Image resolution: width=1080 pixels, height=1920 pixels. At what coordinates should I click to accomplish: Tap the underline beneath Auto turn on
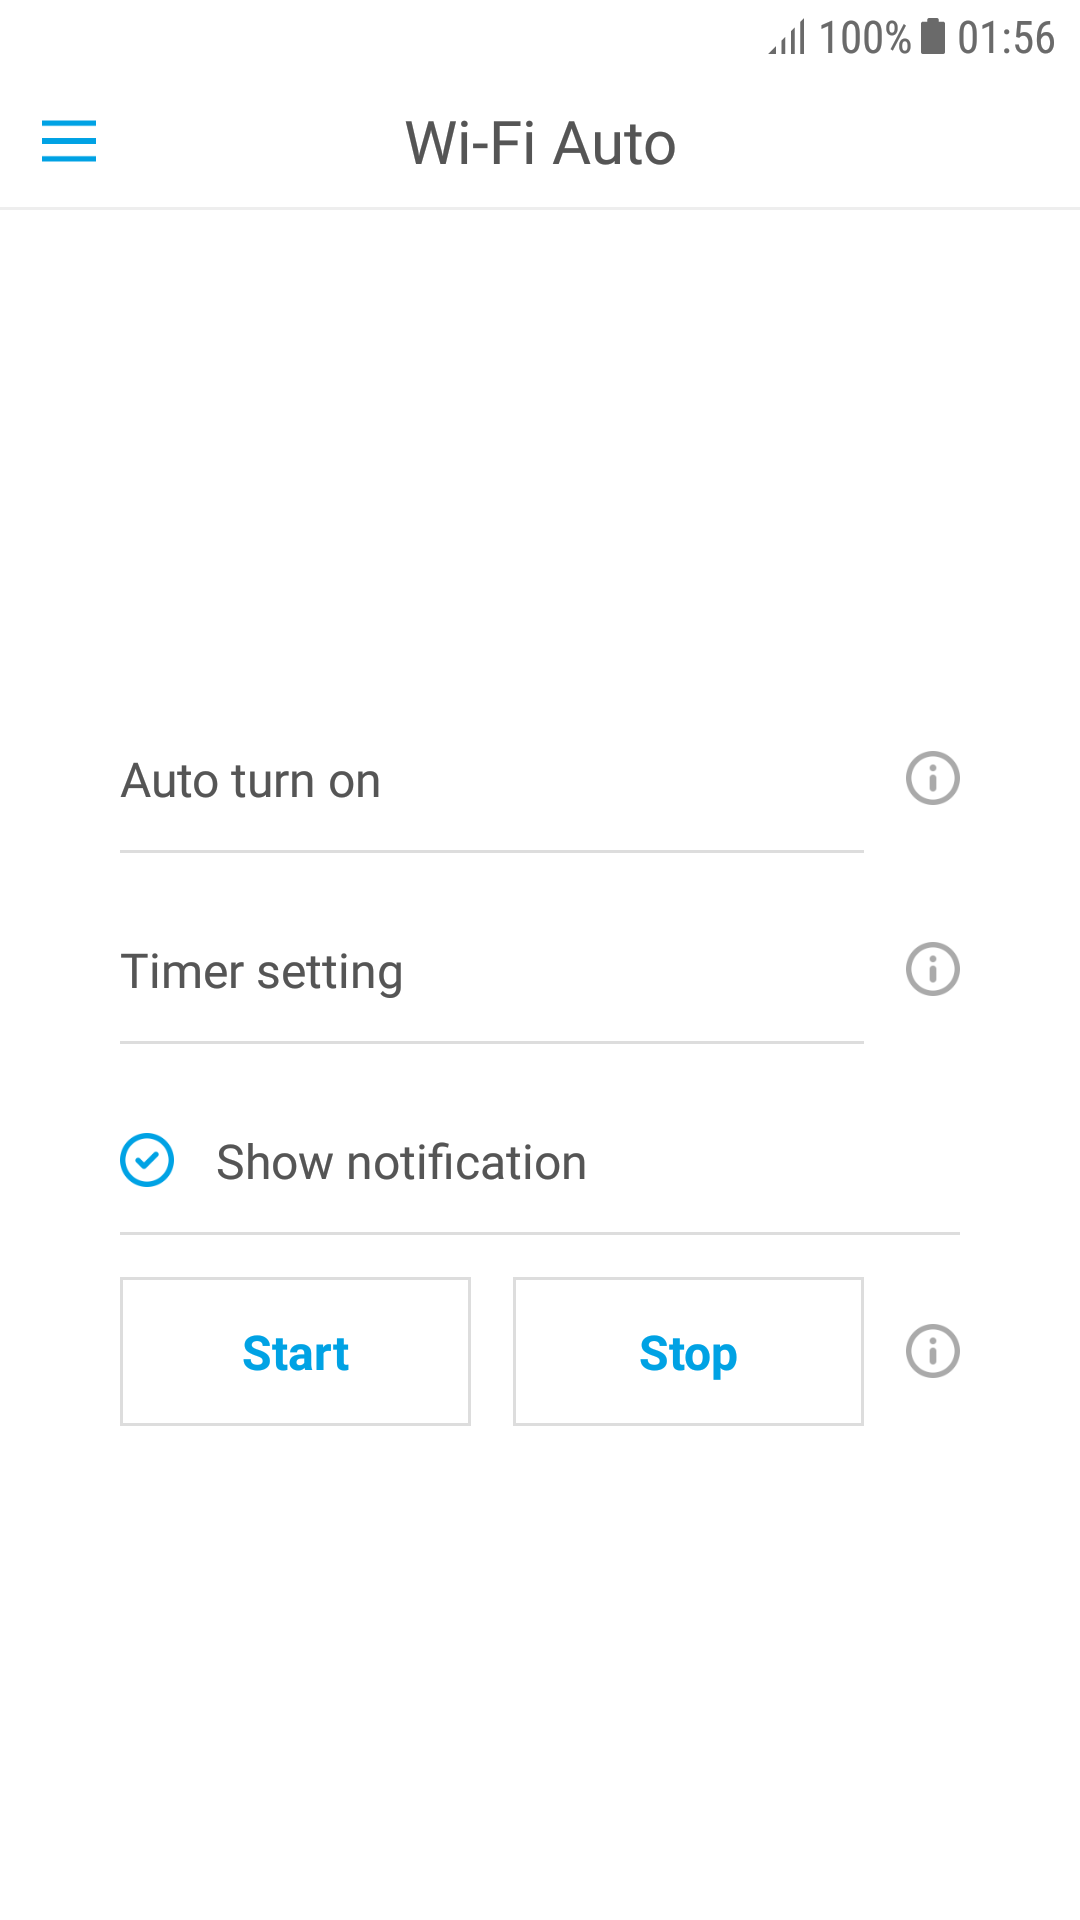point(491,851)
